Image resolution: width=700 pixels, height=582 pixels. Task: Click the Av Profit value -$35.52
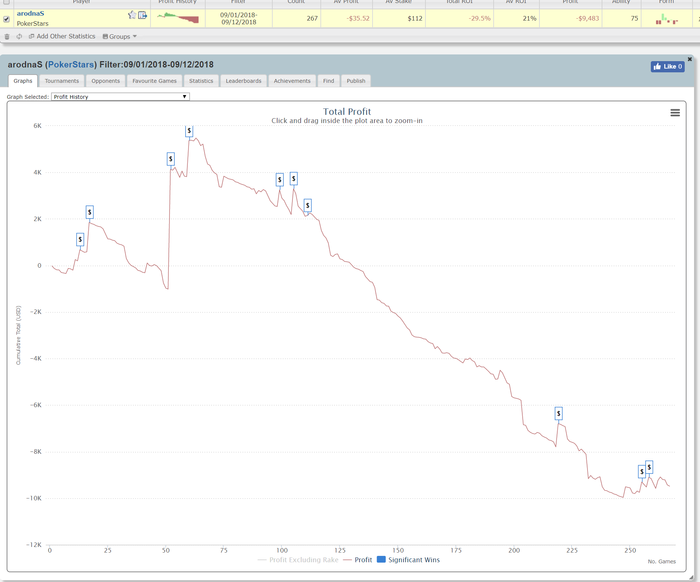click(358, 18)
